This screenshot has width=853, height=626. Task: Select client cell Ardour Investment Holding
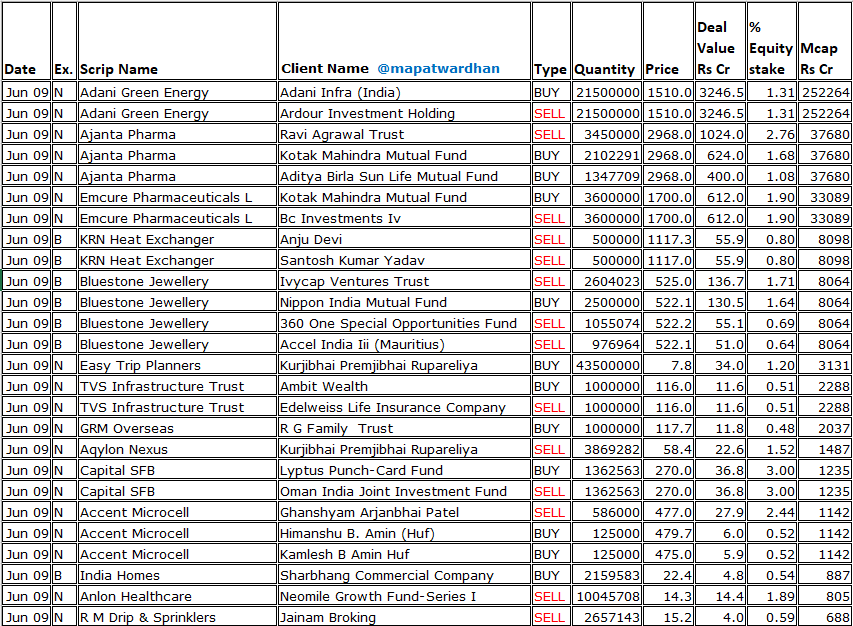404,113
